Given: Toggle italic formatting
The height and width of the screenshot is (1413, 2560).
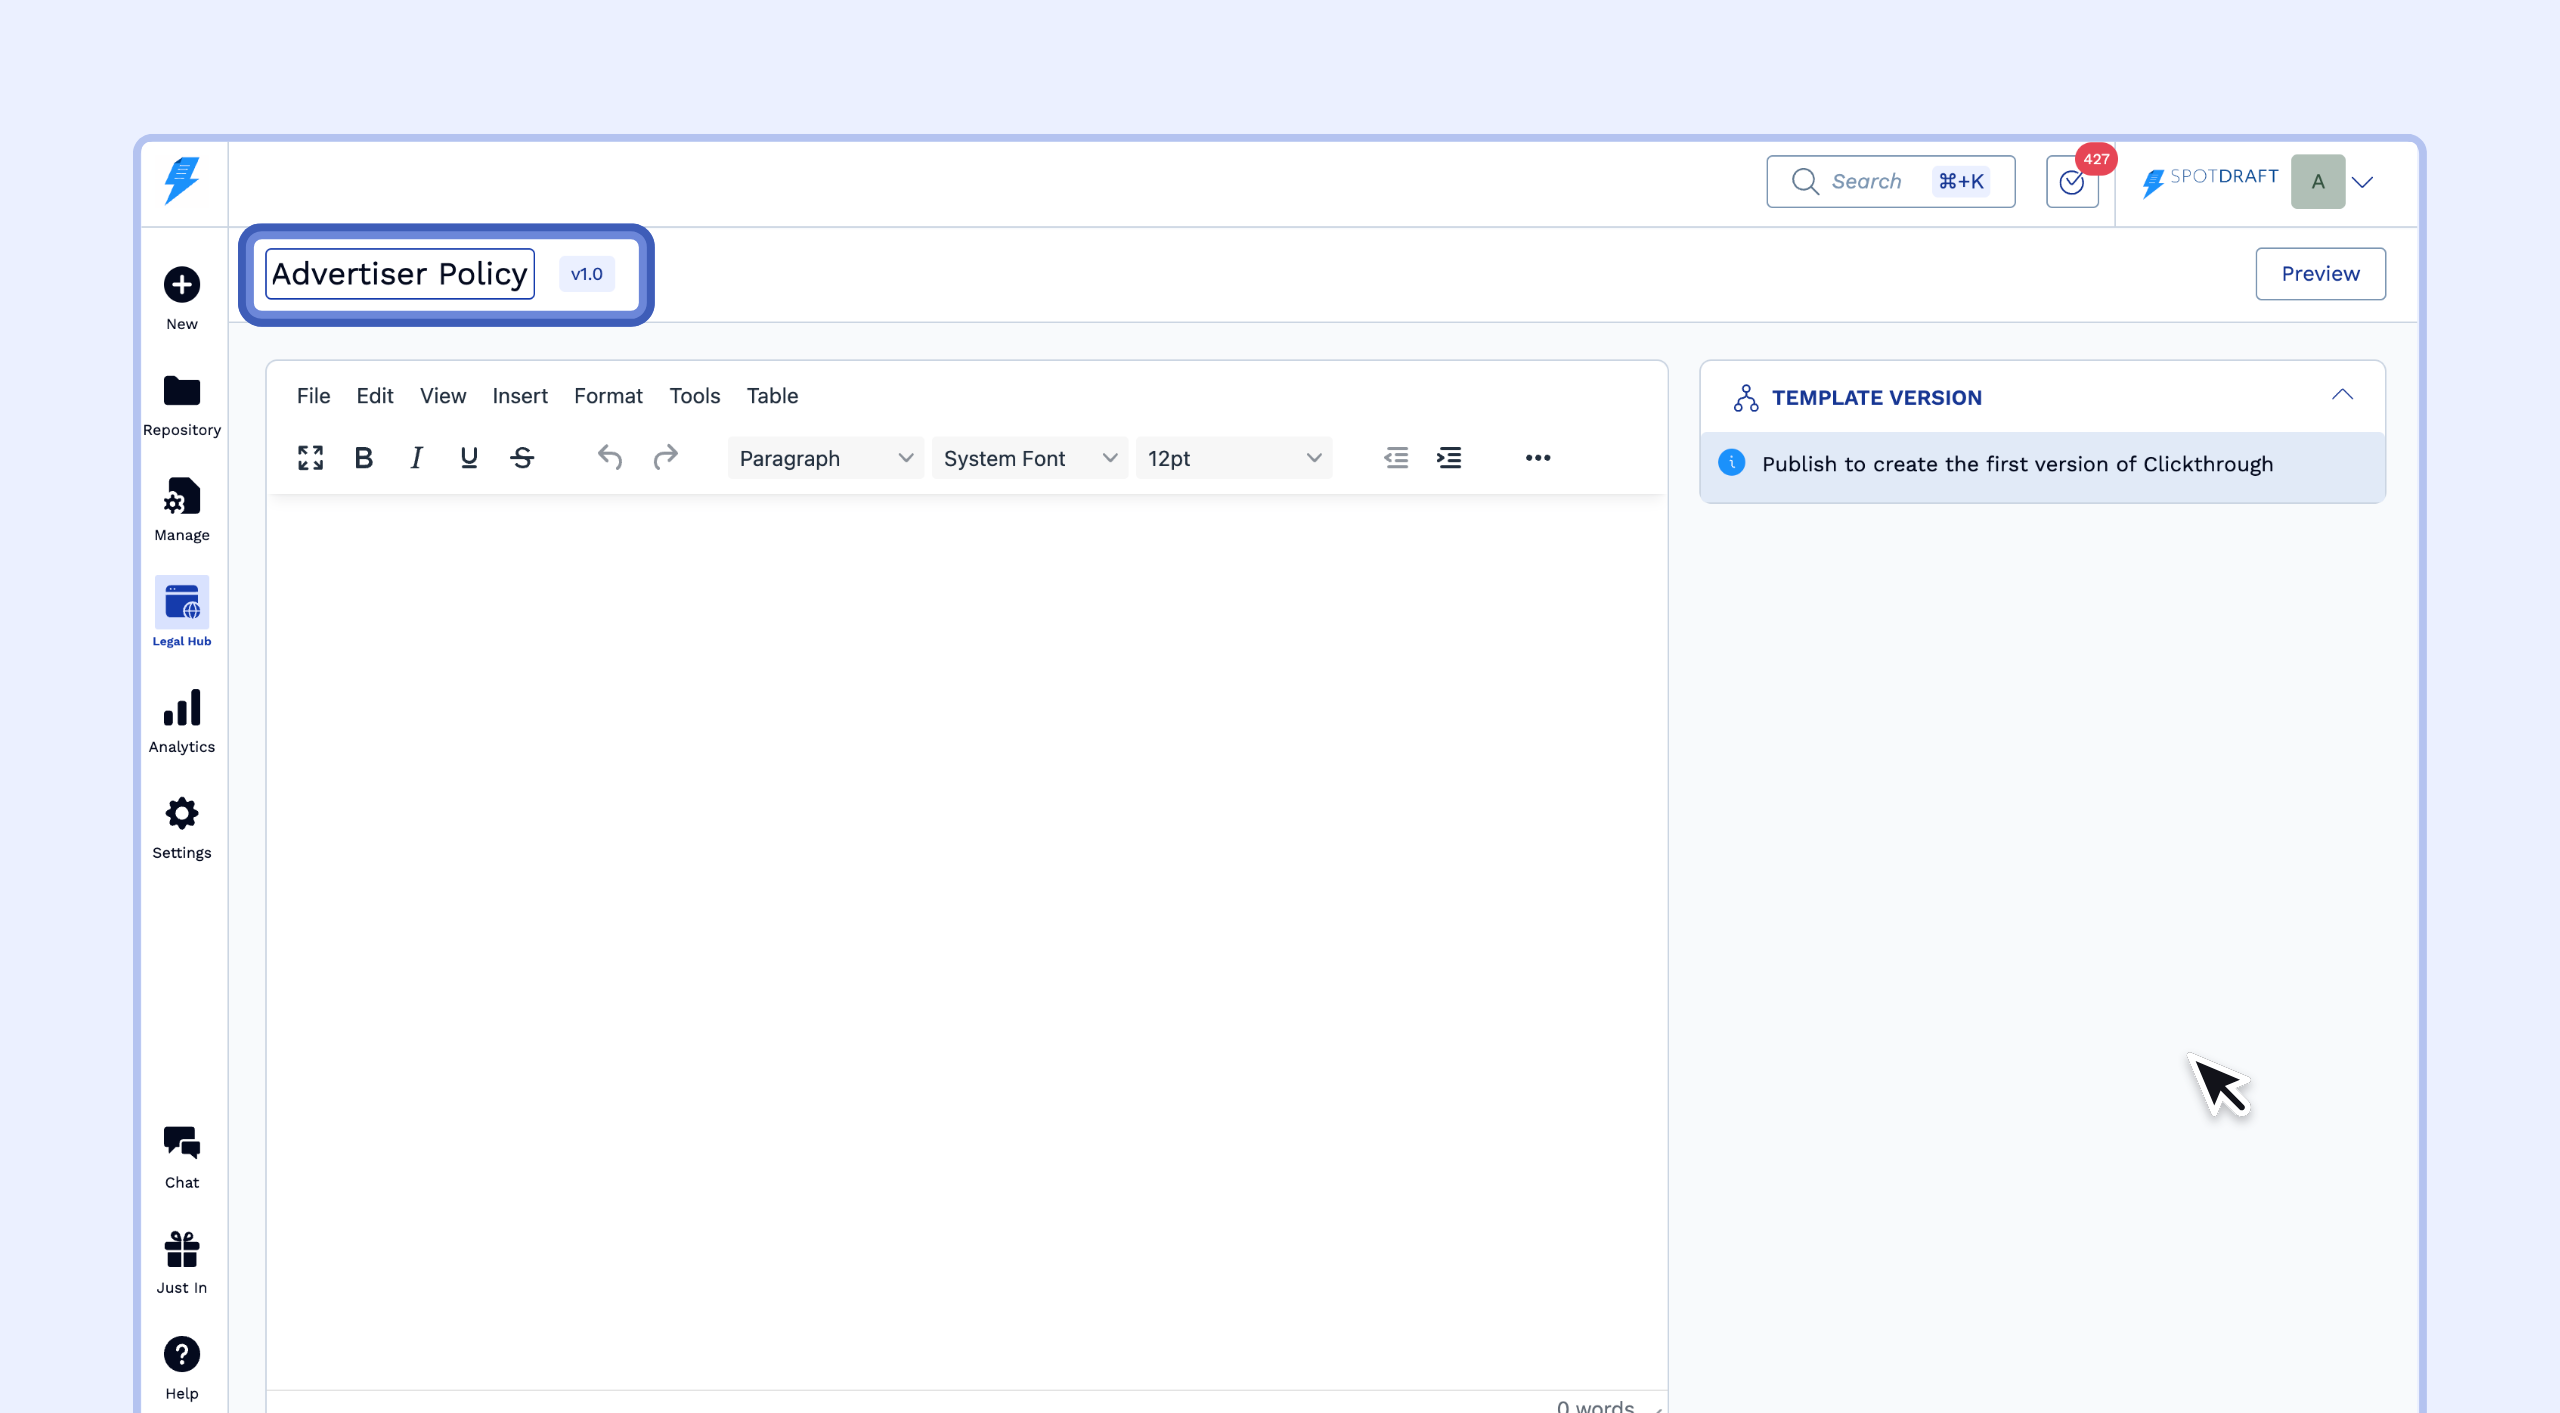Looking at the screenshot, I should (x=416, y=458).
